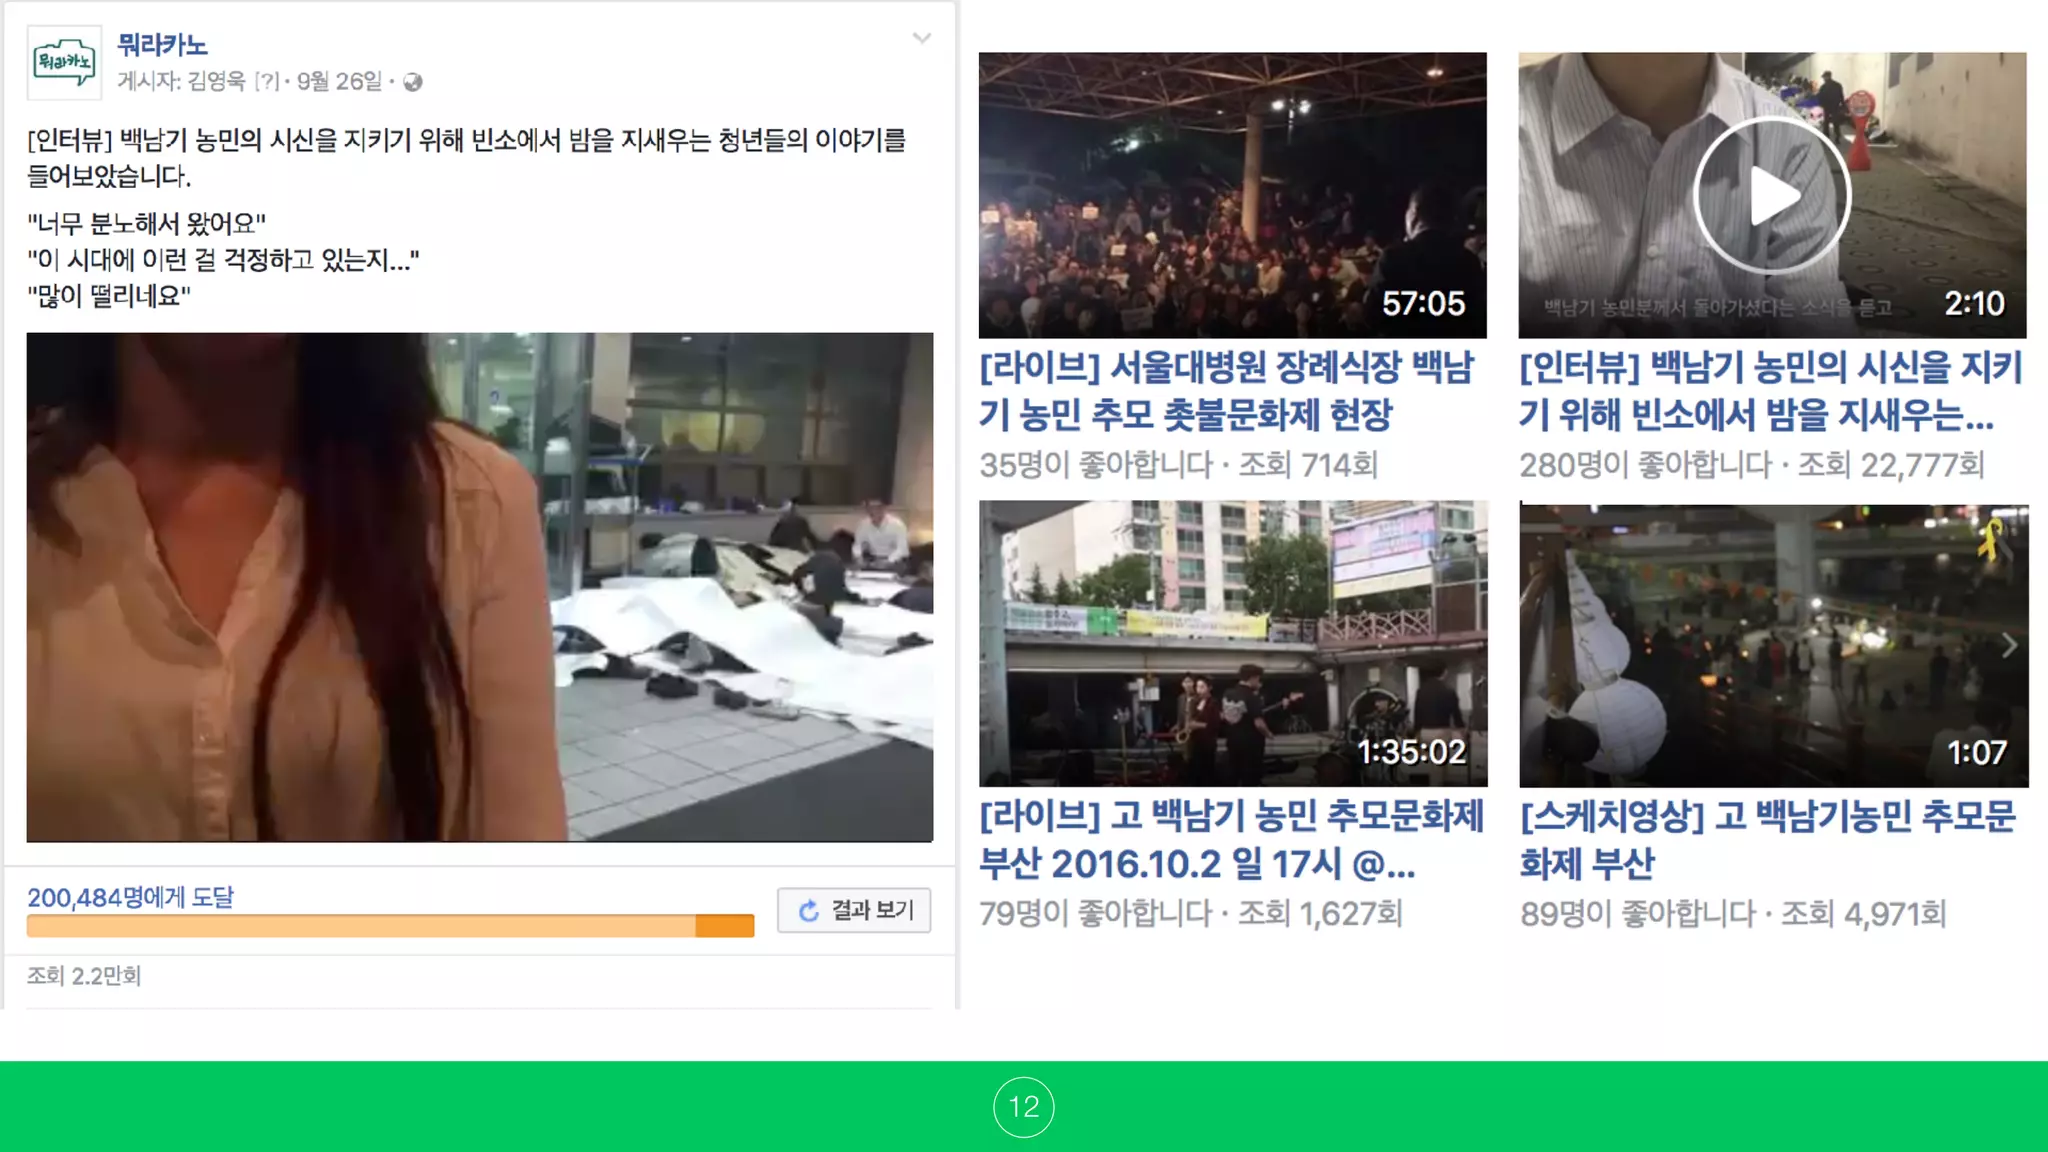This screenshot has height=1152, width=2048.
Task: Click the 결과 보기 button
Action: pos(854,910)
